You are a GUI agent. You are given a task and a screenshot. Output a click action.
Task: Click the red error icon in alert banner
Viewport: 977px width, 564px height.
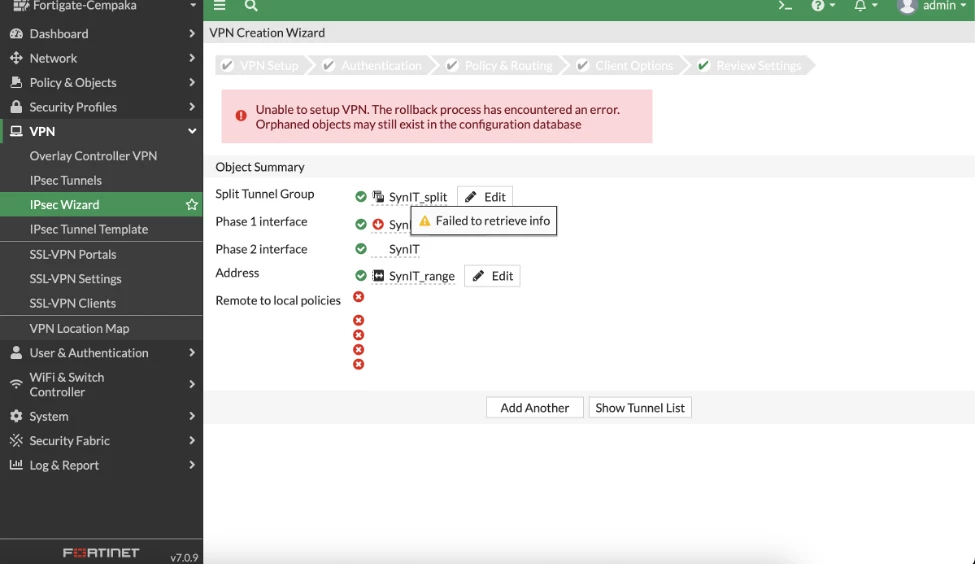(x=241, y=116)
